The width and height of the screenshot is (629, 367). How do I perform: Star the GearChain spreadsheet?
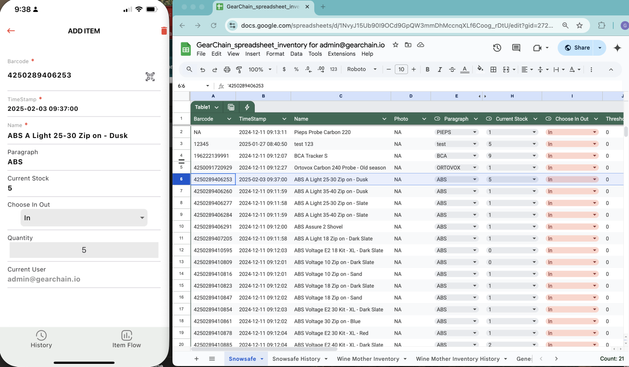coord(395,45)
